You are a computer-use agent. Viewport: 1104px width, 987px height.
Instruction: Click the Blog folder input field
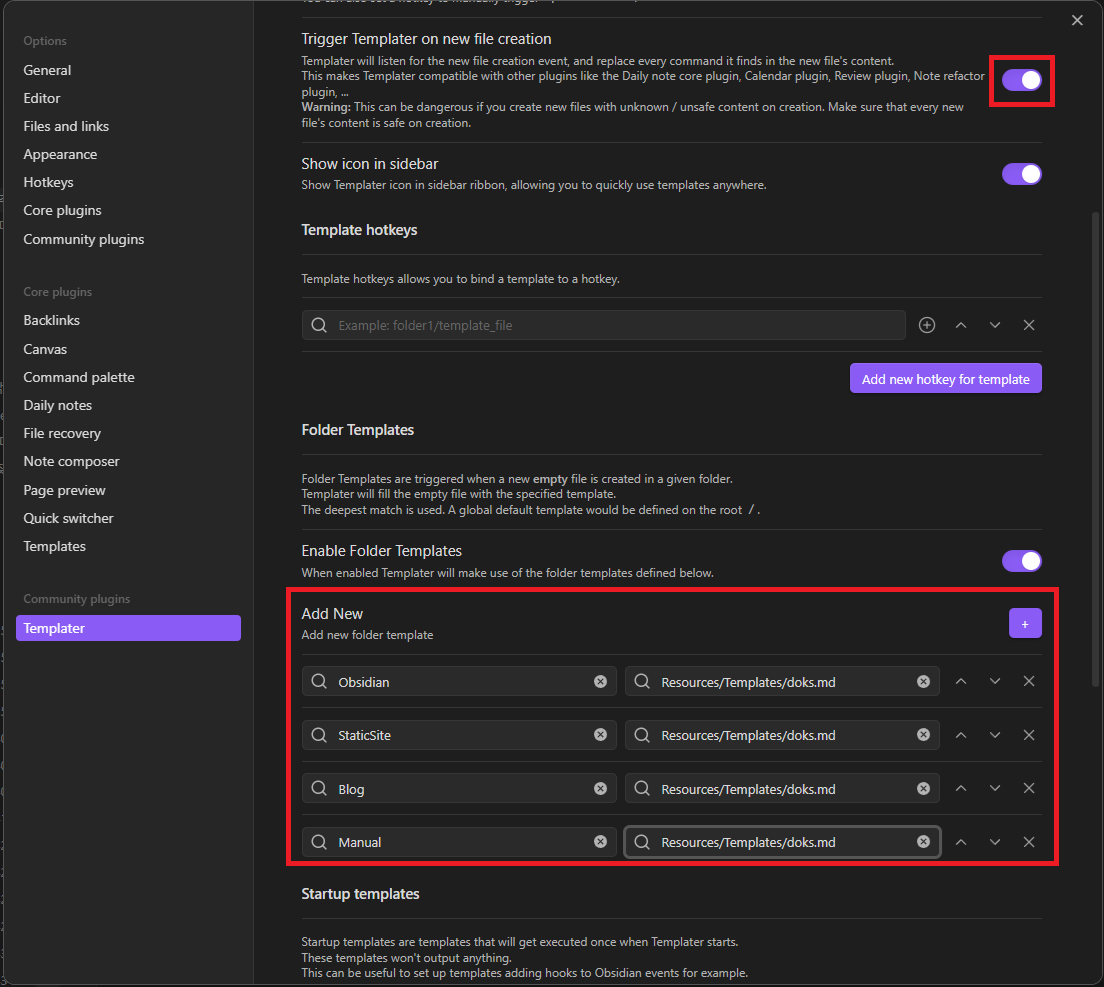(459, 788)
